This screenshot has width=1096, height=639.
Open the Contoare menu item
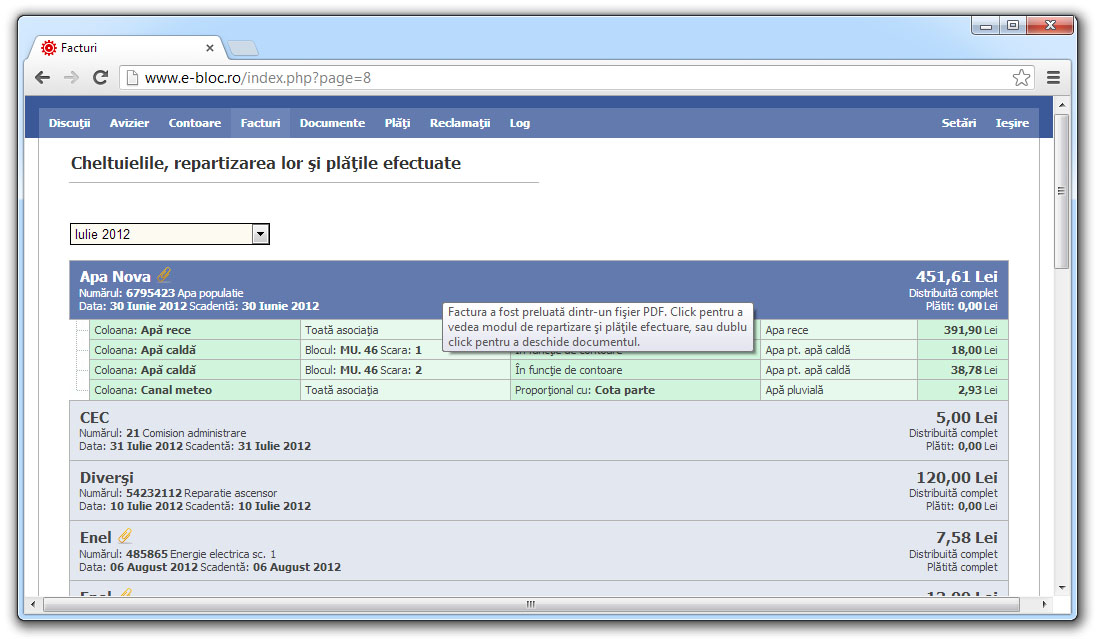[194, 123]
